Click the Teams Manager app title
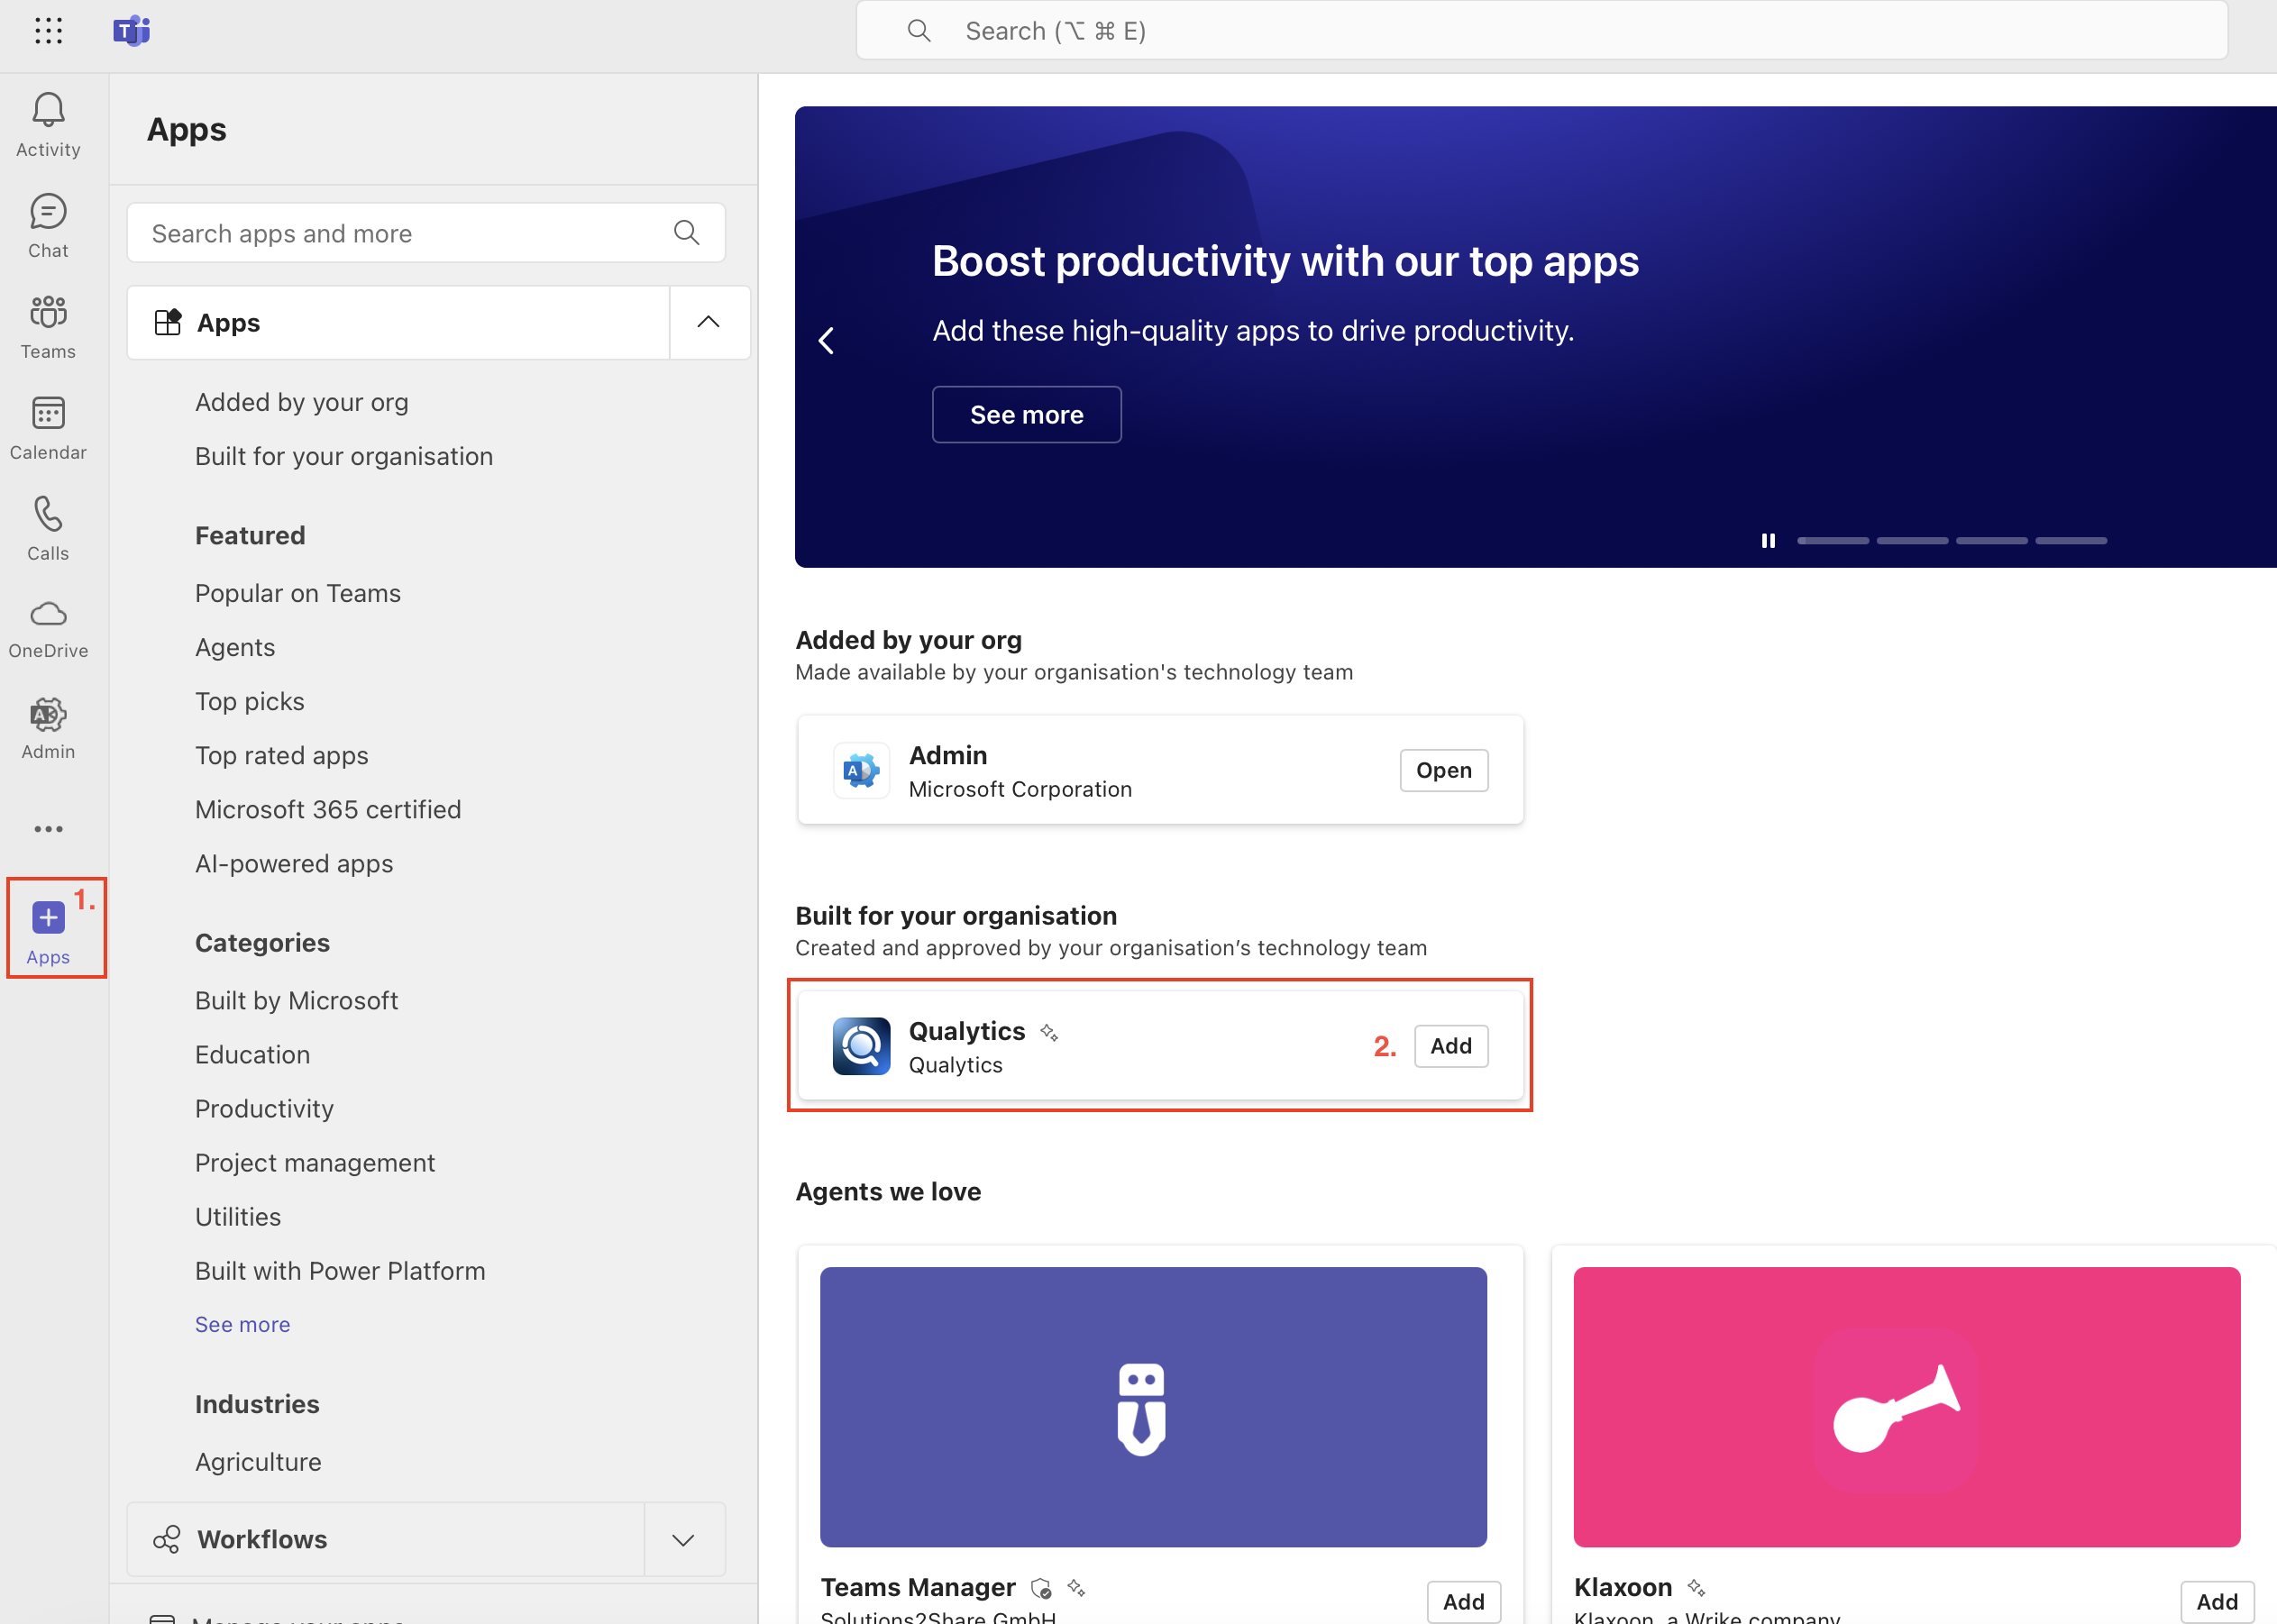 pos(917,1587)
